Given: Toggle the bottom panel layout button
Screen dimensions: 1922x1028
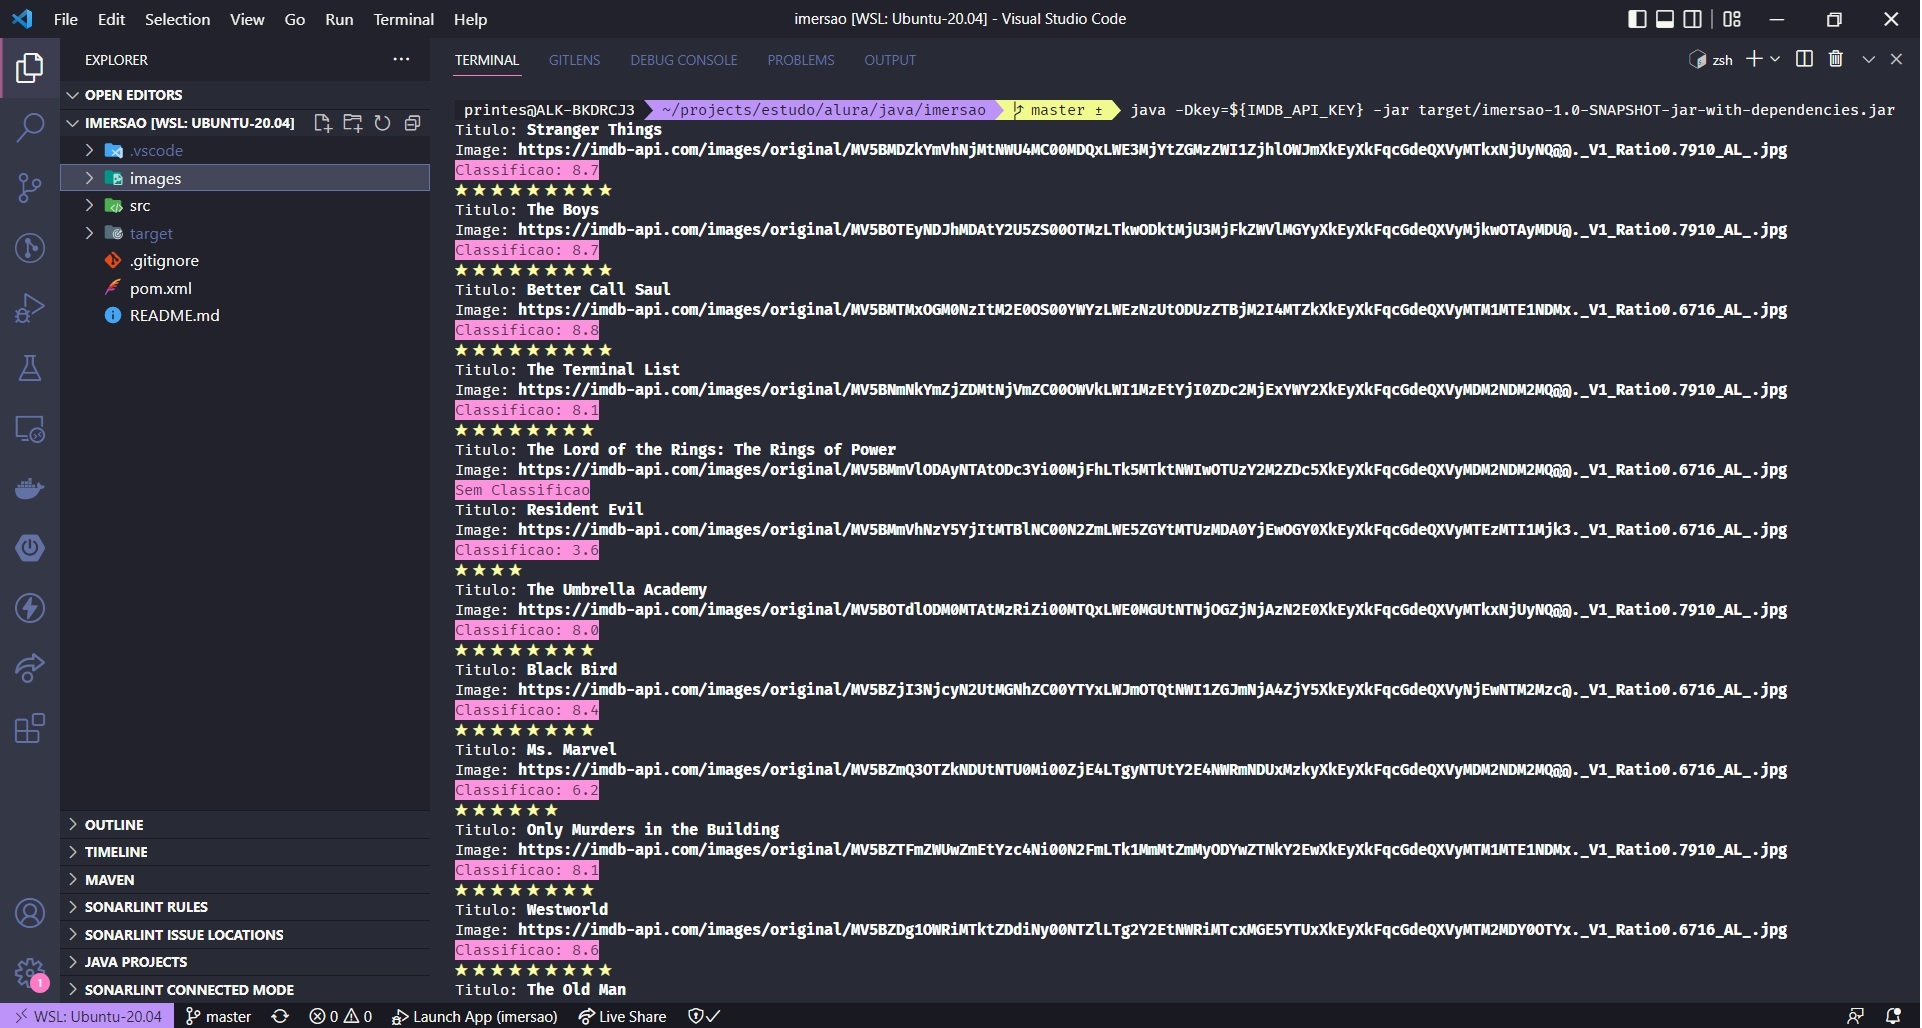Looking at the screenshot, I should click(x=1665, y=19).
